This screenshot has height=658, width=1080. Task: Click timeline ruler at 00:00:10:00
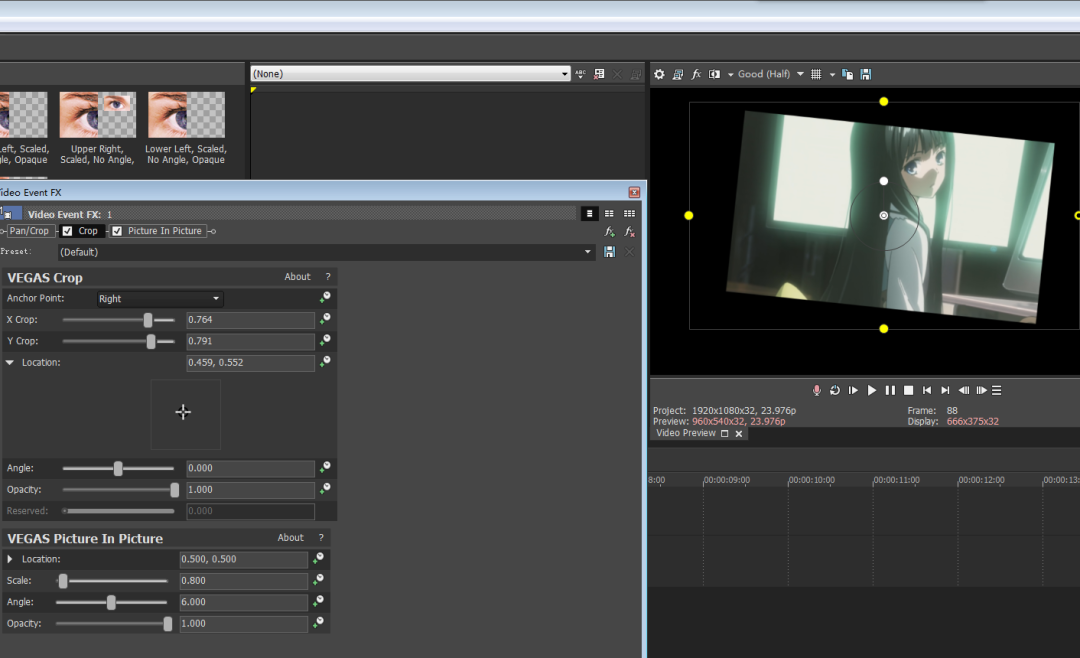[811, 480]
